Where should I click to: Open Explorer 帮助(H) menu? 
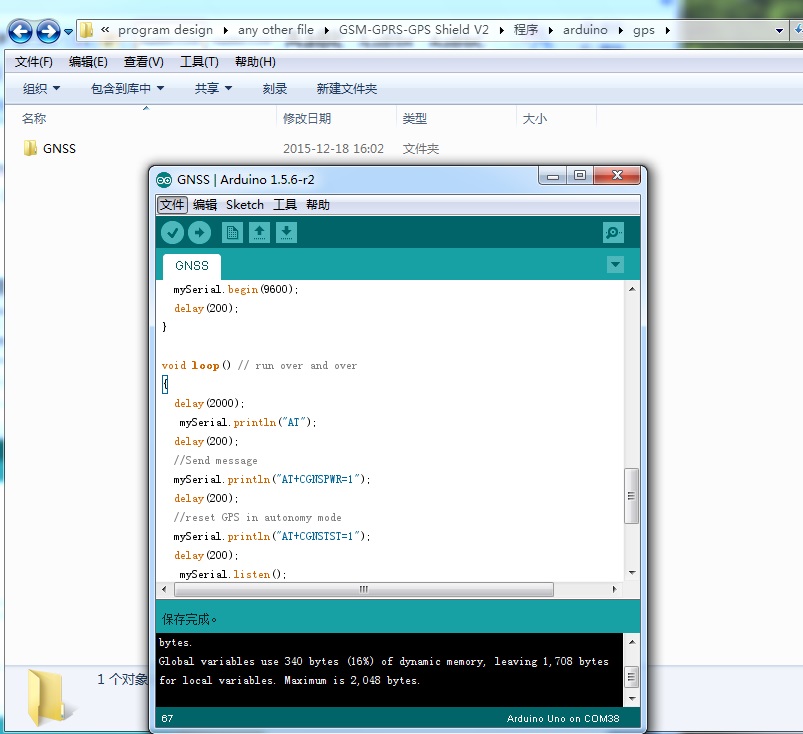click(255, 62)
